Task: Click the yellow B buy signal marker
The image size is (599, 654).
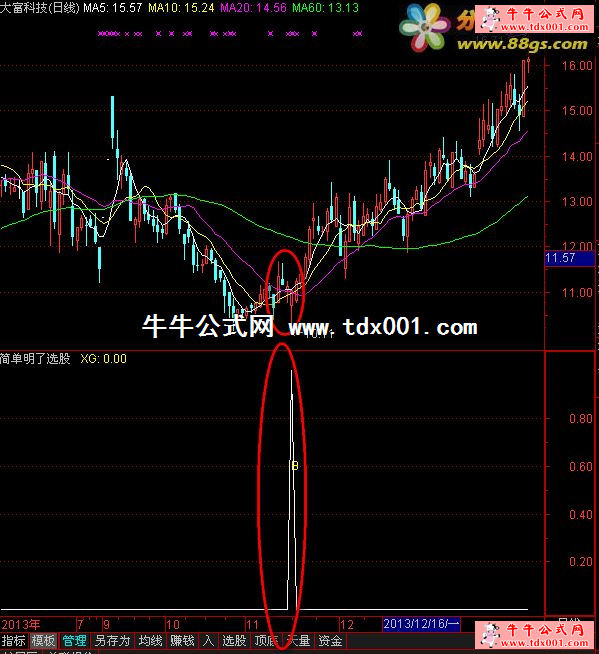Action: point(295,466)
